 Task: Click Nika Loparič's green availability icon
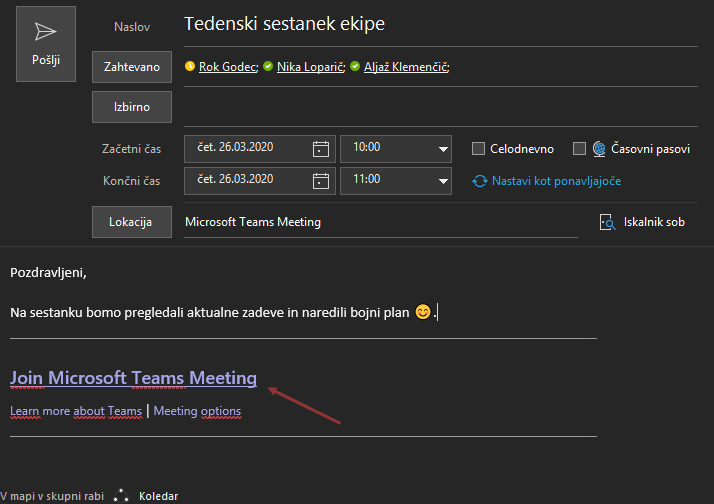(x=268, y=66)
